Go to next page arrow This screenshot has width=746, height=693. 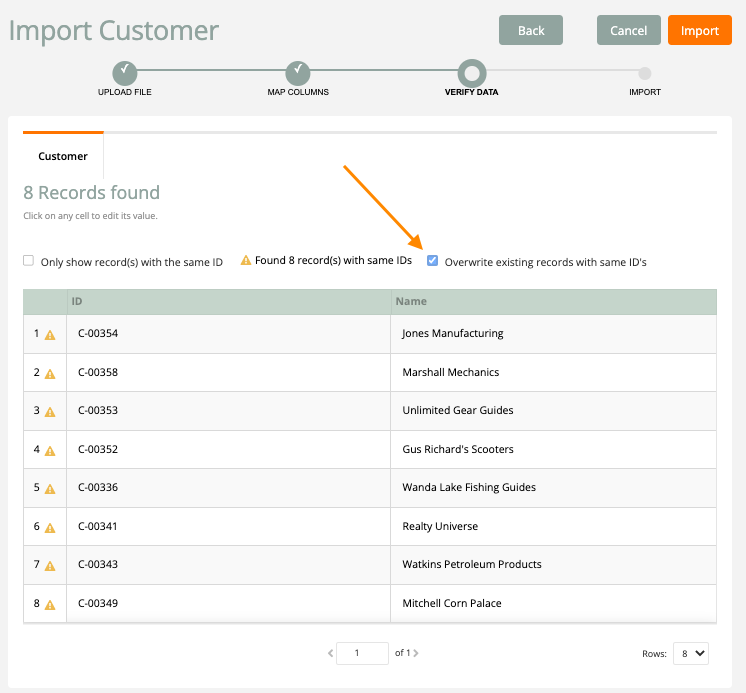coord(416,653)
